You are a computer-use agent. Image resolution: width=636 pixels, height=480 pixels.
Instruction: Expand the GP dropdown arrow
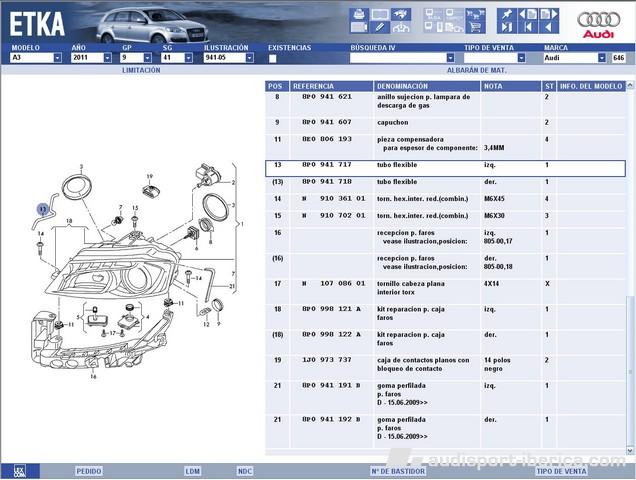pyautogui.click(x=148, y=58)
